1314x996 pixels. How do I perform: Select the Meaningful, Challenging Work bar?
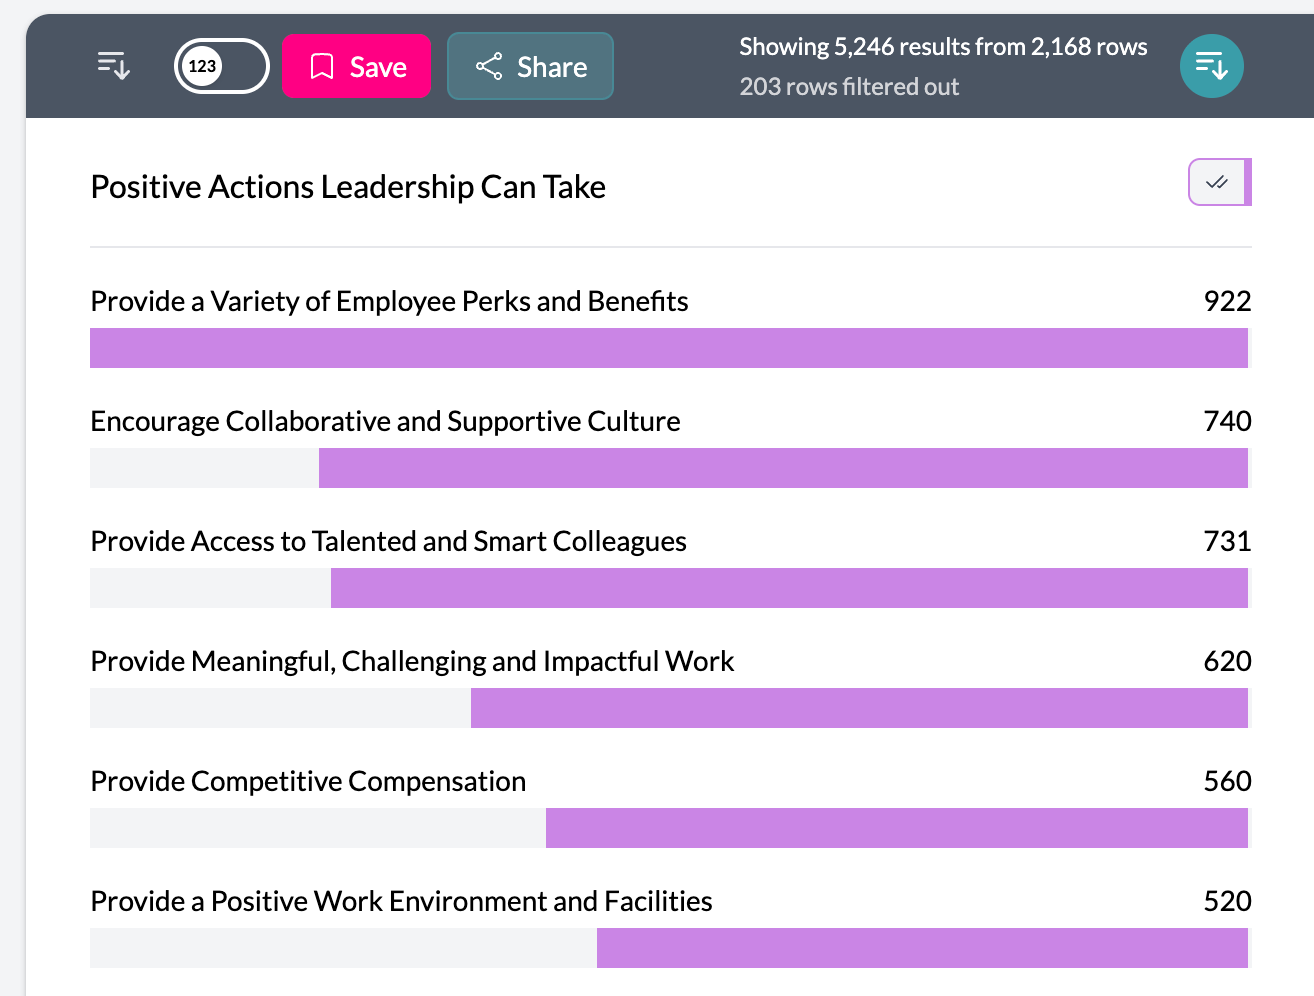tap(858, 708)
